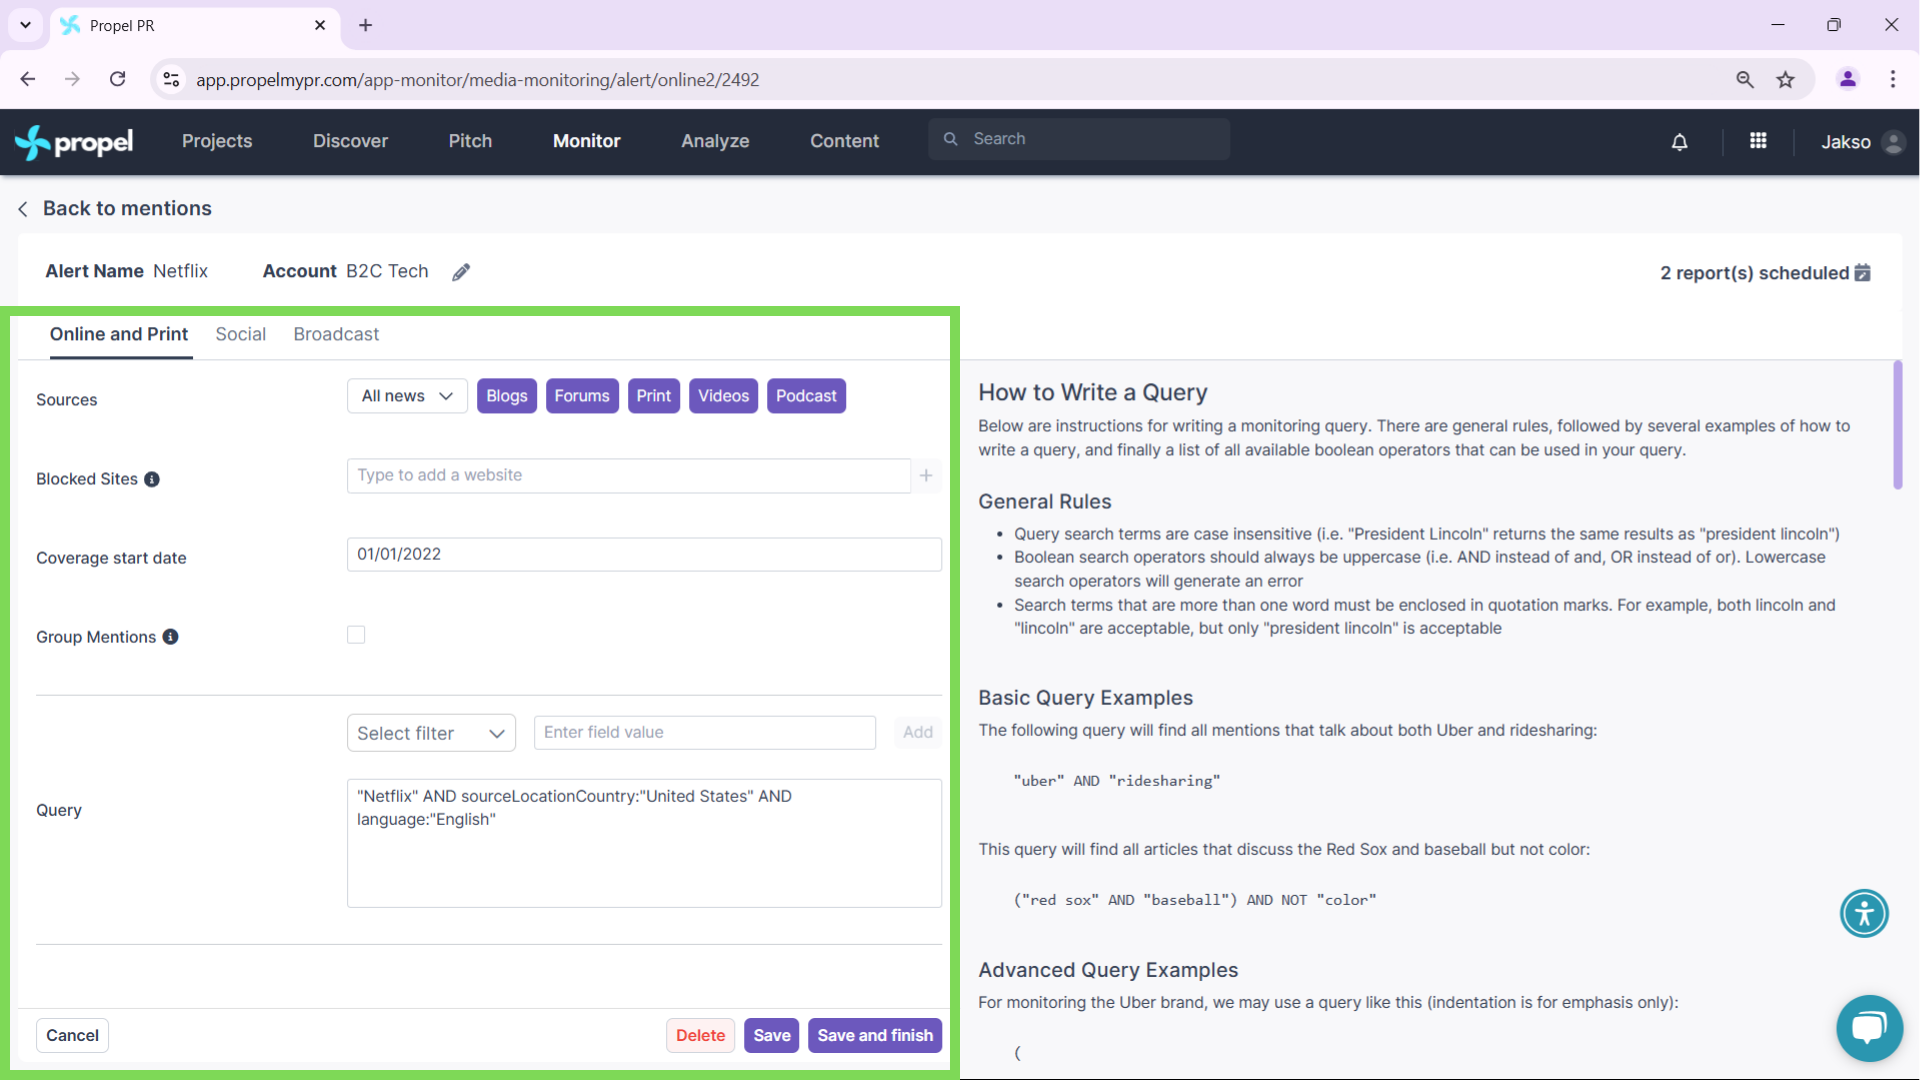Screen dimensions: 1920x1080
Task: Toggle the Print source
Action: [x=654, y=396]
